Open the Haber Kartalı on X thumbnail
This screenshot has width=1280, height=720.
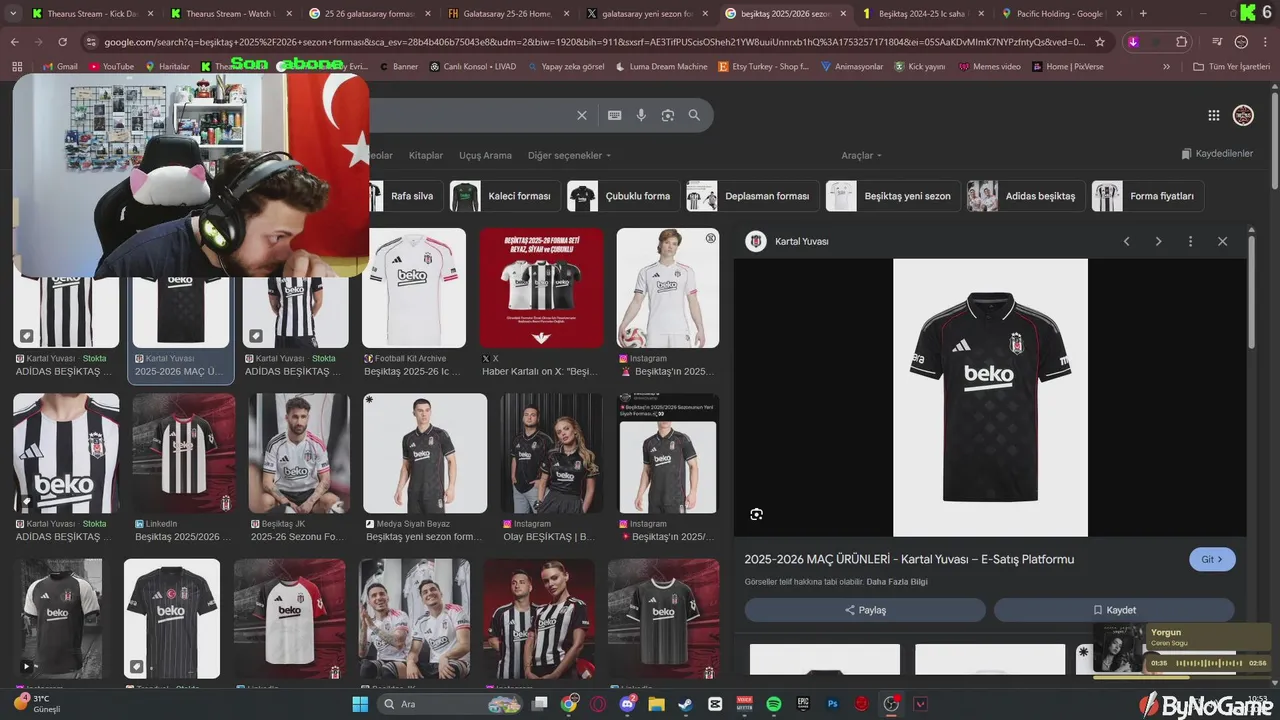pos(541,288)
